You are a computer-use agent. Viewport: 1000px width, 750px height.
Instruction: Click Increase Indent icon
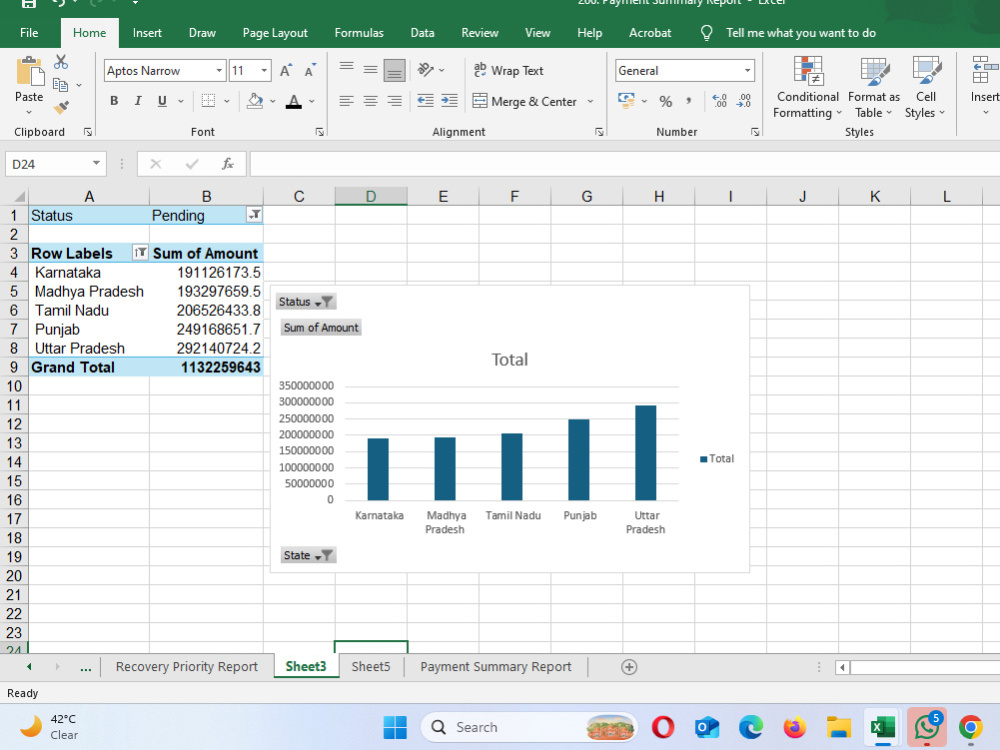[x=450, y=101]
